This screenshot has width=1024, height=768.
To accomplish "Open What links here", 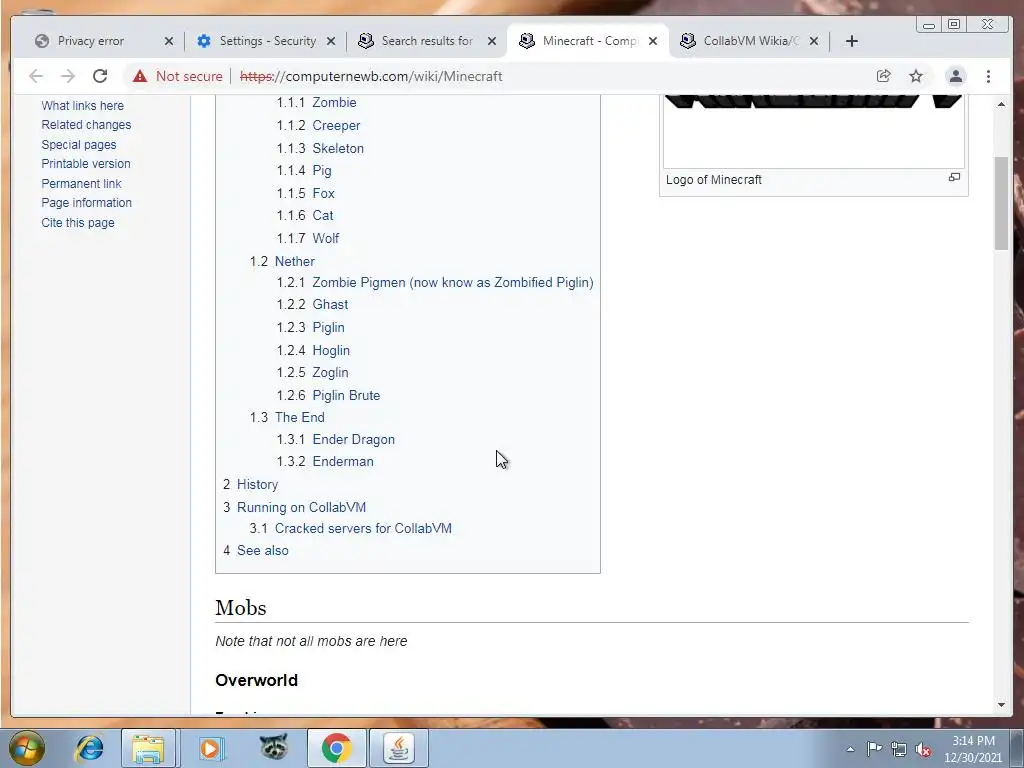I will (x=82, y=106).
